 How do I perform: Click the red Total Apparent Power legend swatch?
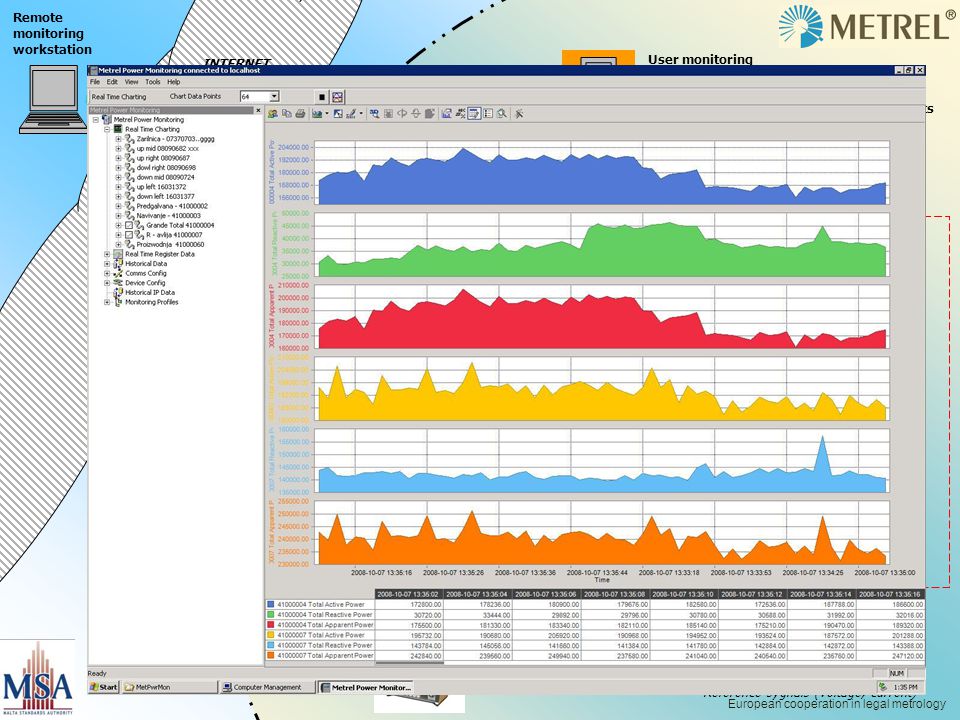click(x=271, y=625)
